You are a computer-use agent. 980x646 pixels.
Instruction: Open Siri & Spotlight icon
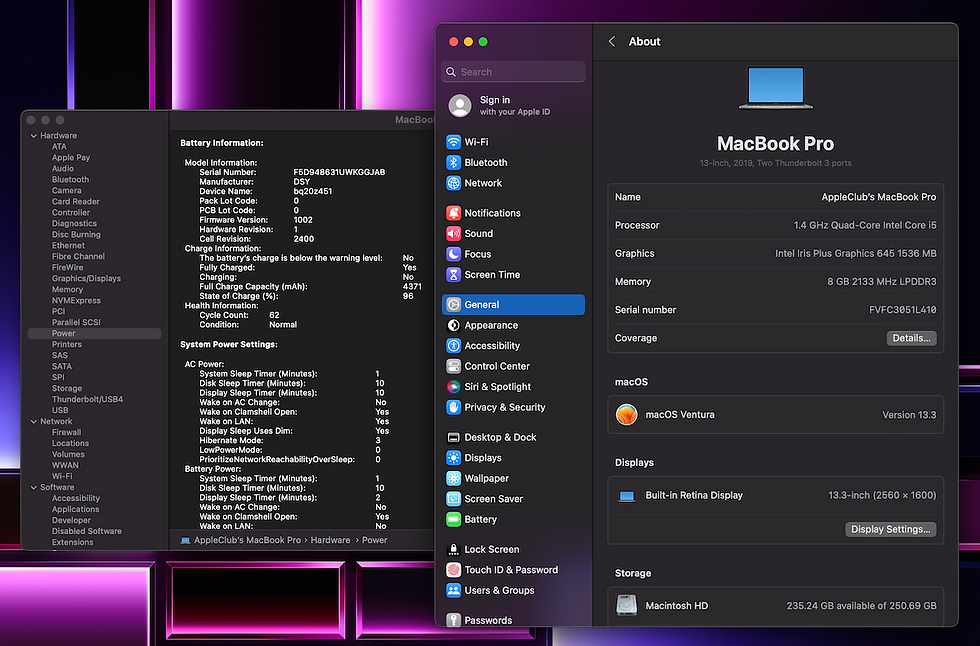click(453, 387)
